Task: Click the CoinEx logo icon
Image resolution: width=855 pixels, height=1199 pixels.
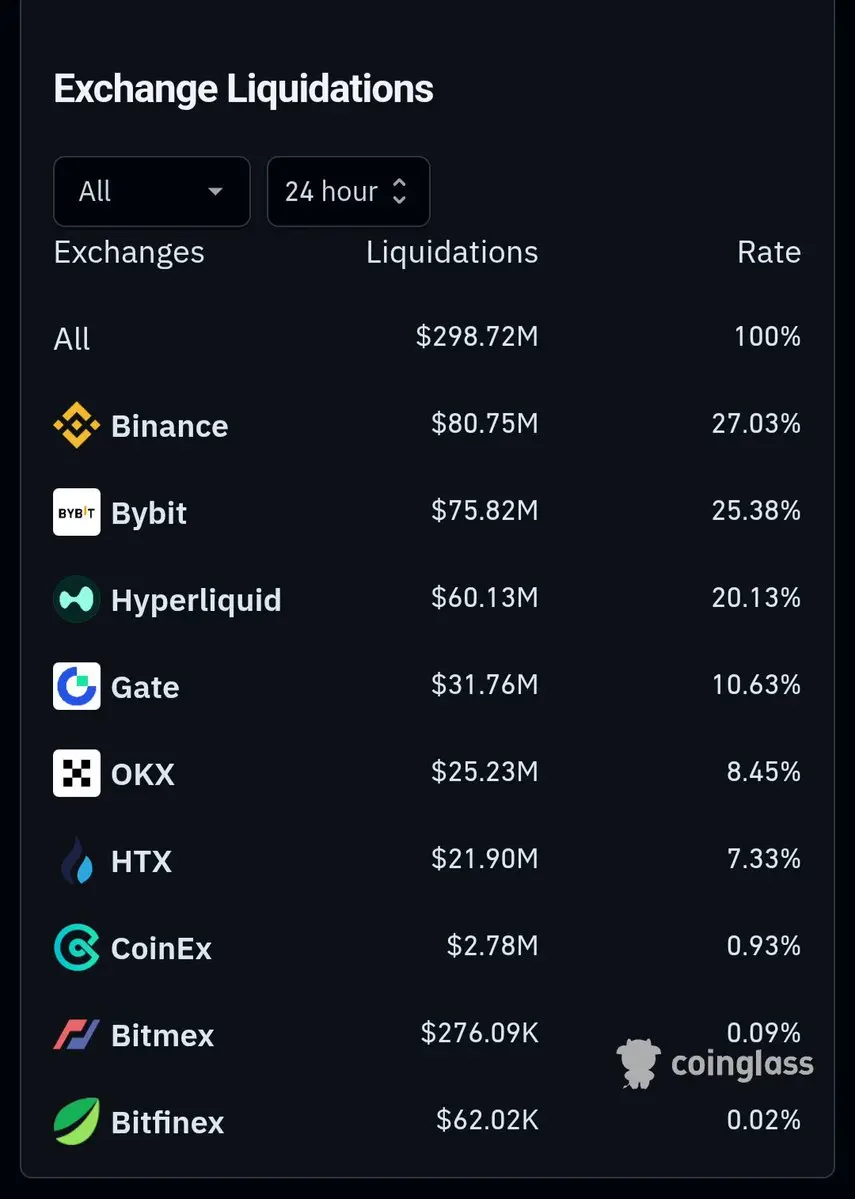Action: click(76, 947)
